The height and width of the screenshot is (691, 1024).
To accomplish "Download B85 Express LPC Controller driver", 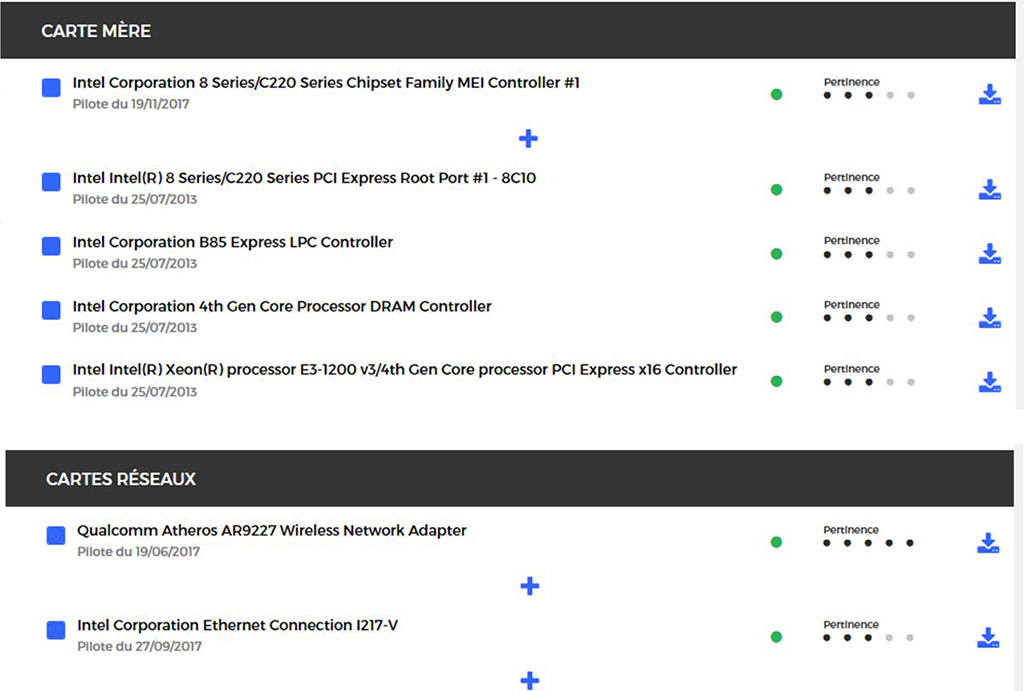I will [x=989, y=254].
